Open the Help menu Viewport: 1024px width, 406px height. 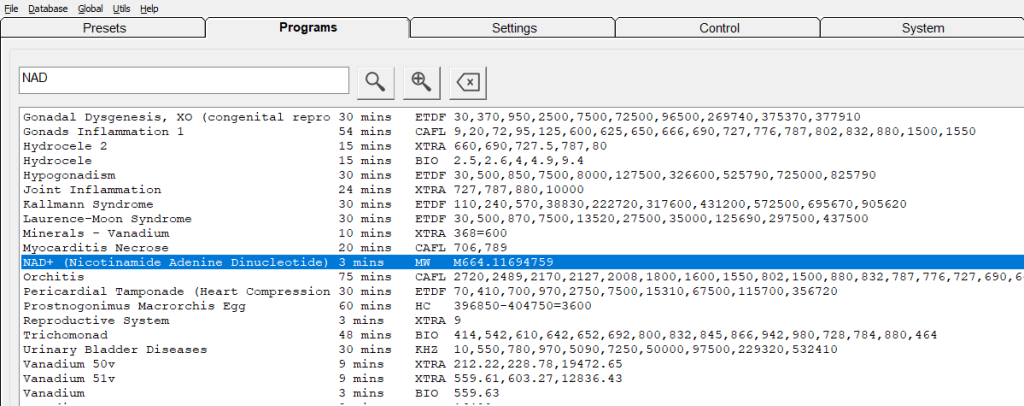(149, 8)
